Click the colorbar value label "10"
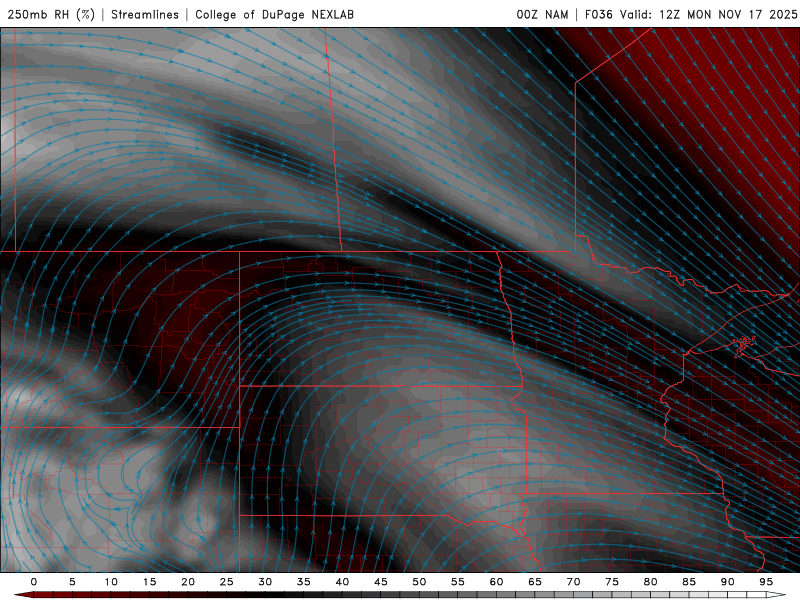The width and height of the screenshot is (800, 600). pyautogui.click(x=111, y=582)
